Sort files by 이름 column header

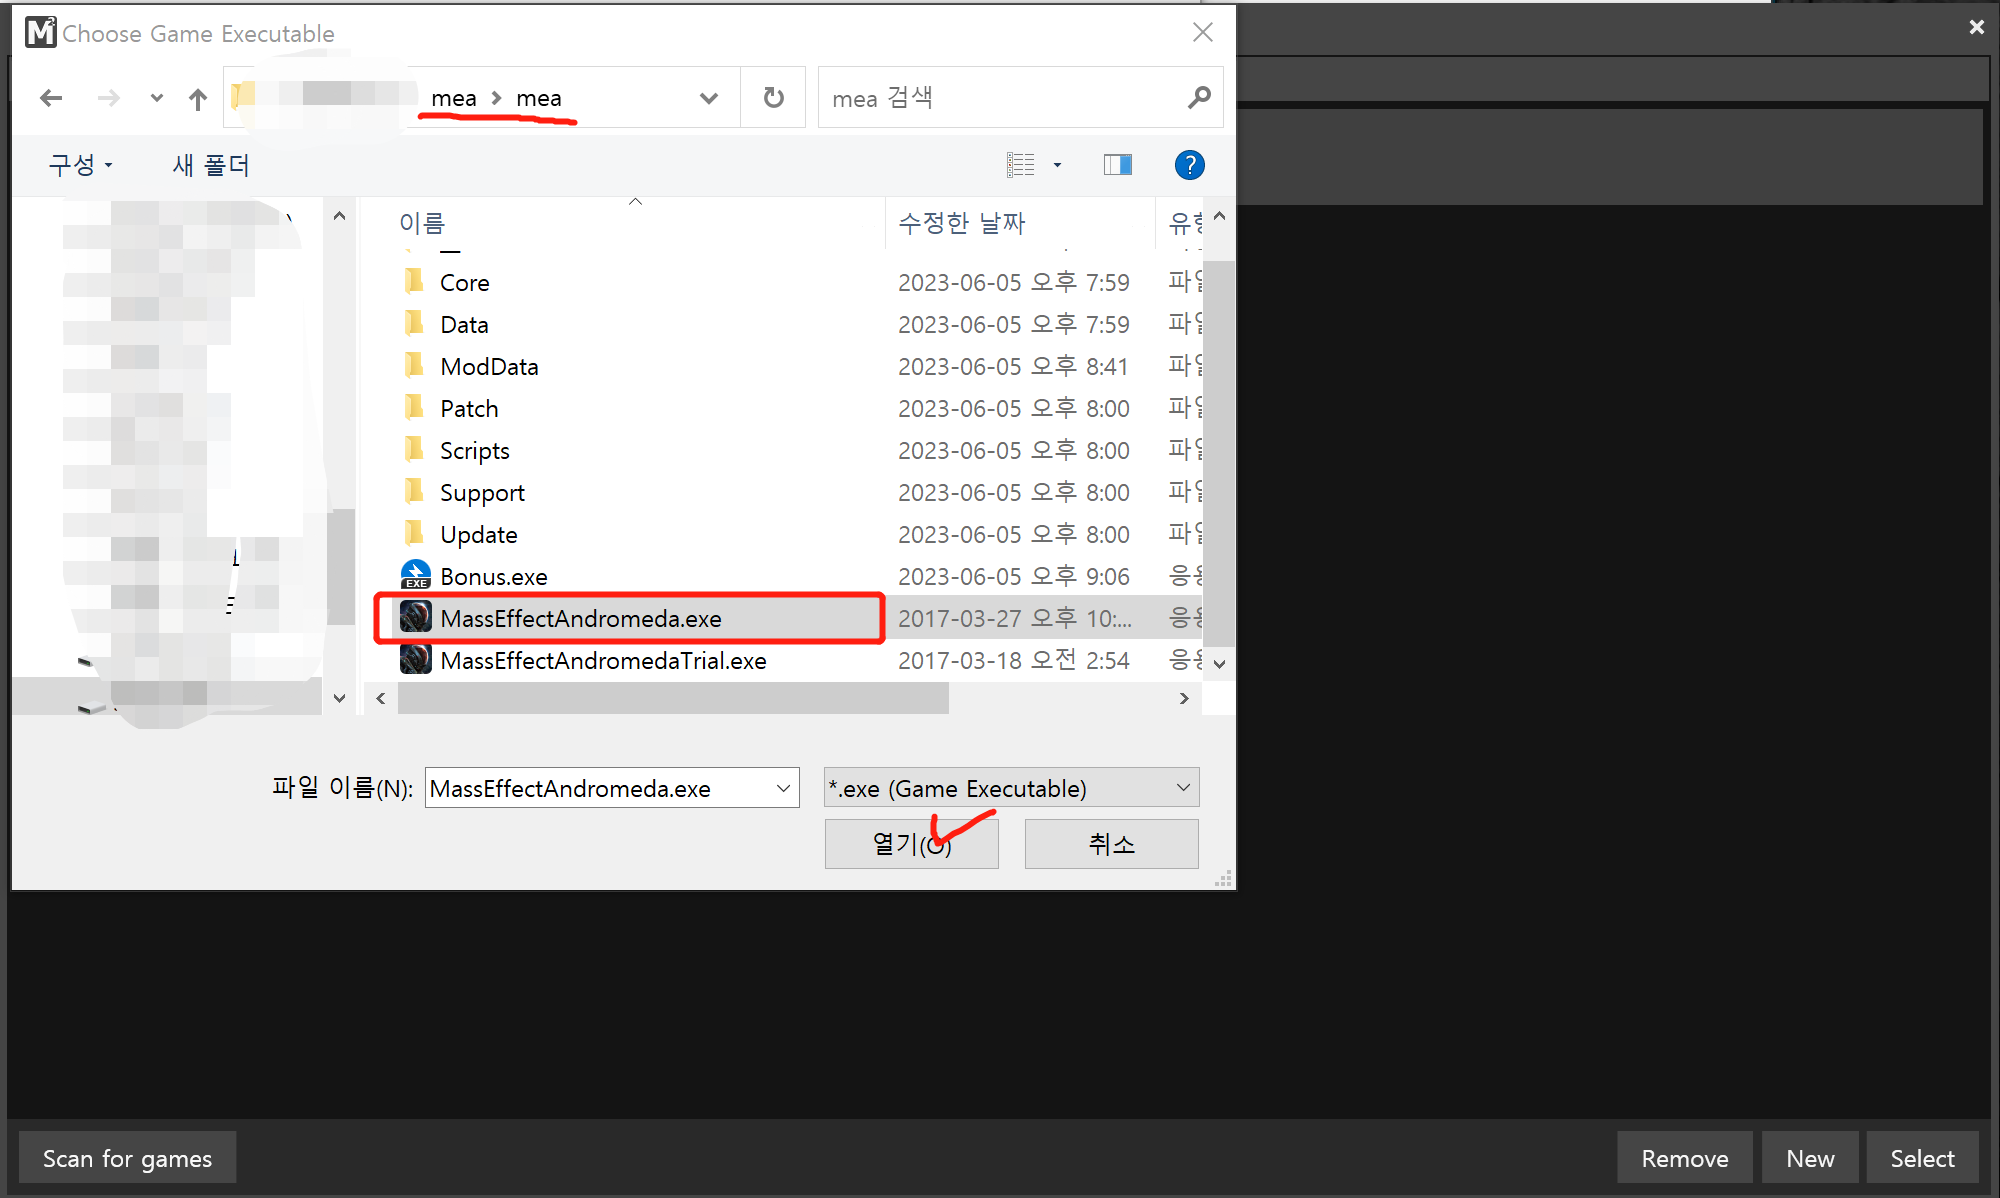tap(422, 223)
